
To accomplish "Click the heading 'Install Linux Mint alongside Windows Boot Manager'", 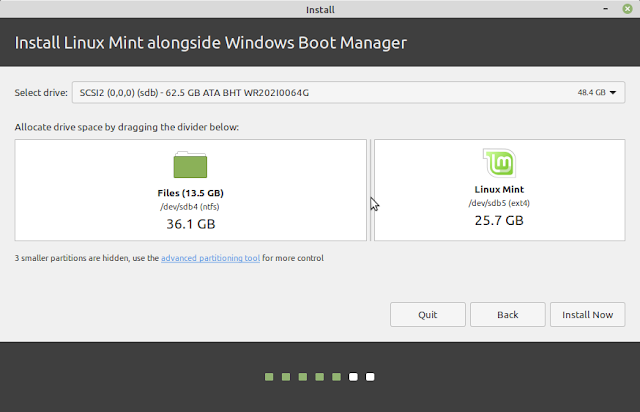I will click(x=211, y=42).
